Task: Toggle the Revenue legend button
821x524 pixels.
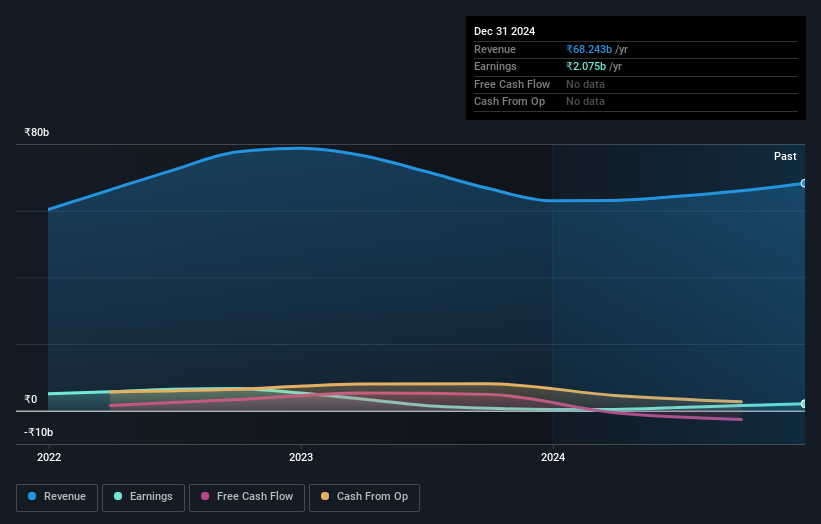Action: pyautogui.click(x=57, y=497)
